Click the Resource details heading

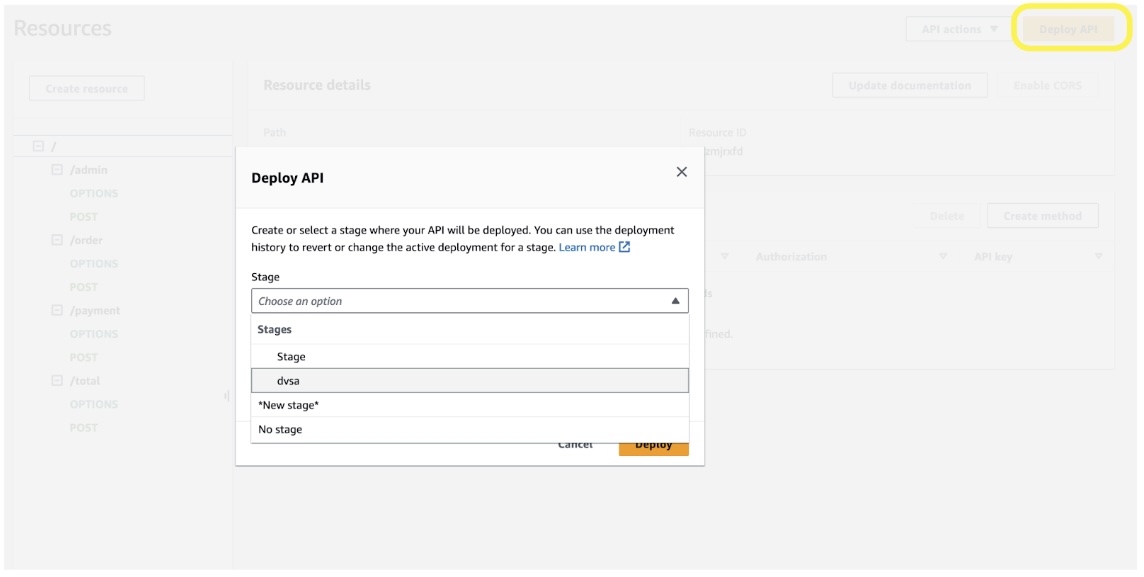coord(317,85)
